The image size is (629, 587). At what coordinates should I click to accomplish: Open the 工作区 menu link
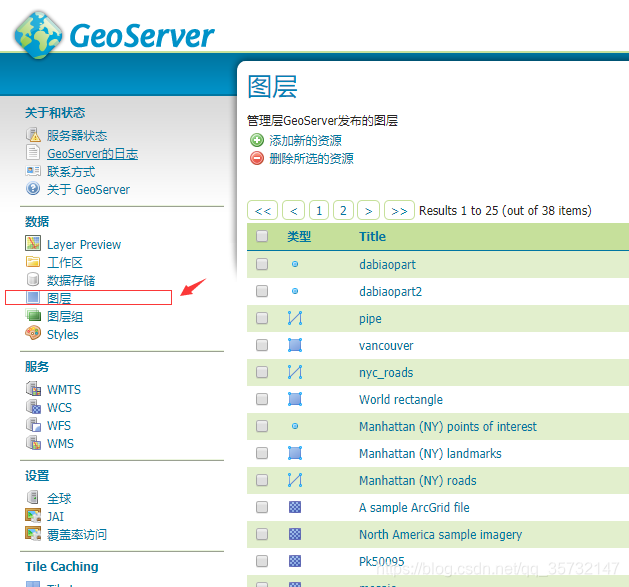click(x=65, y=262)
